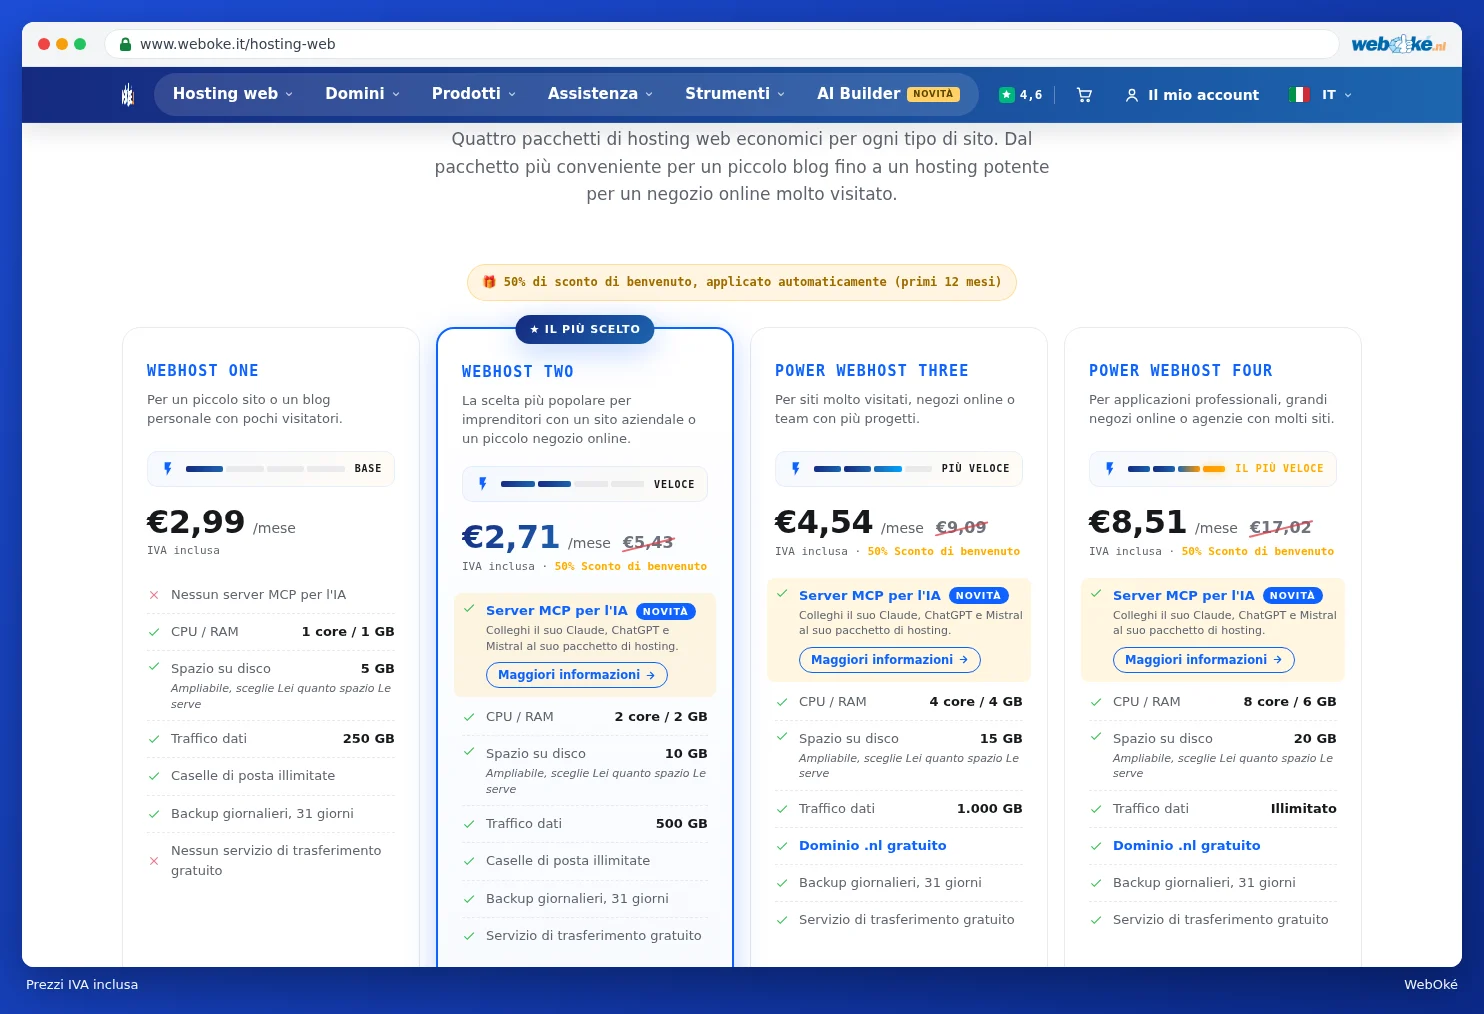Viewport: 1484px width, 1014px height.
Task: Click the checkmark beside Webhost Two Backup giornalieri
Action: (469, 899)
